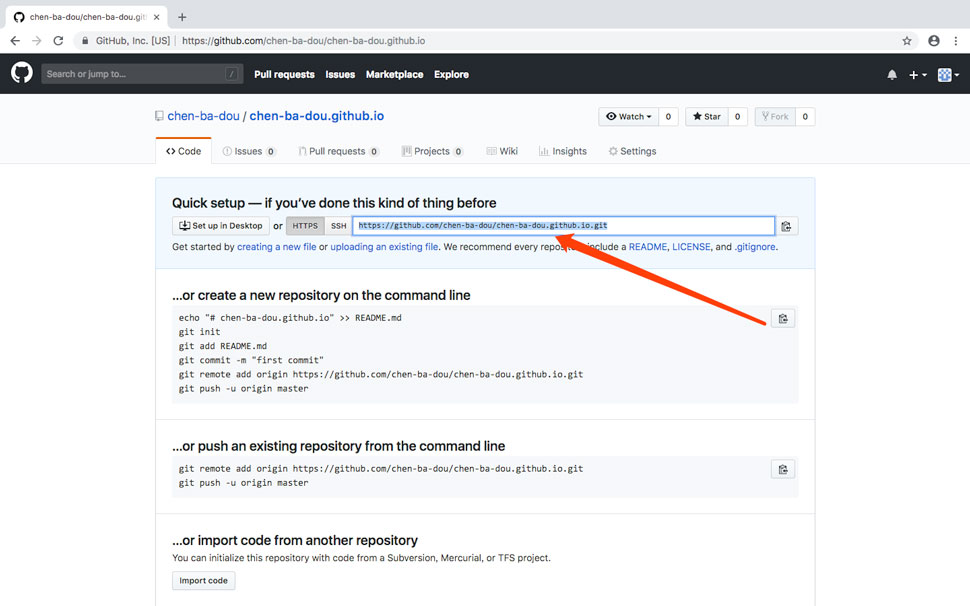Go back in browser history

15,41
